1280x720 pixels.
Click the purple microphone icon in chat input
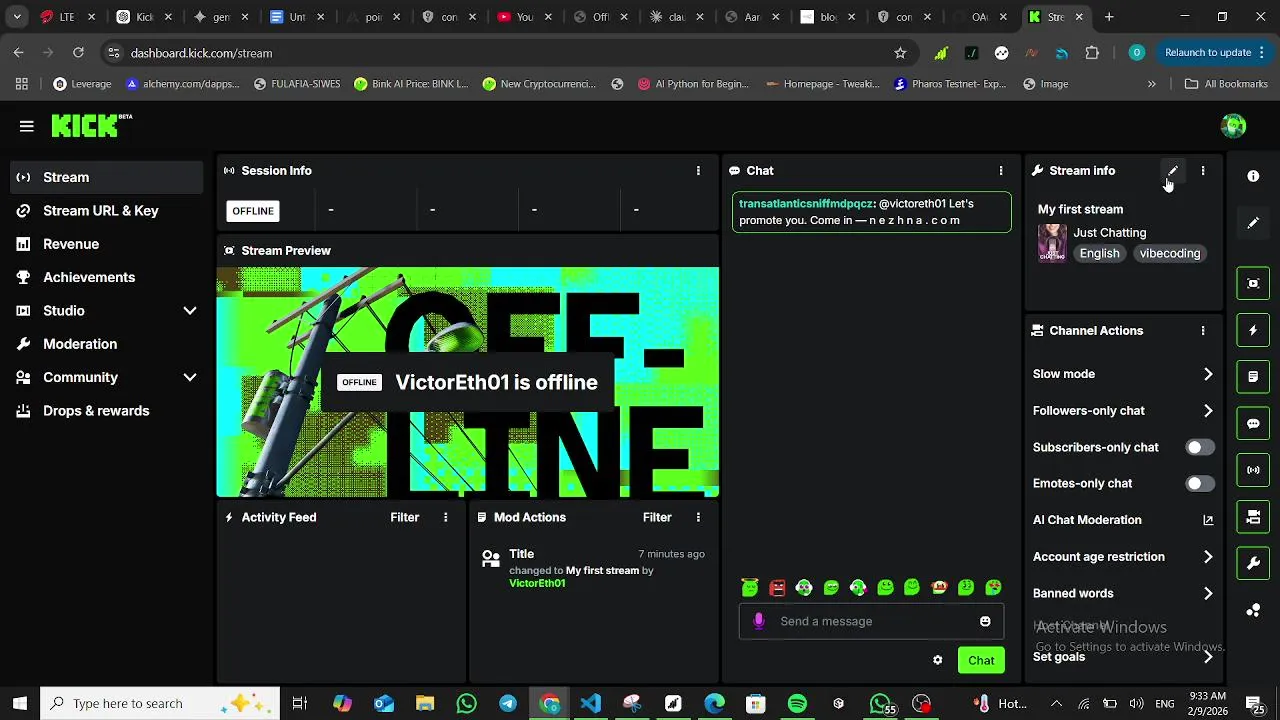pos(759,622)
